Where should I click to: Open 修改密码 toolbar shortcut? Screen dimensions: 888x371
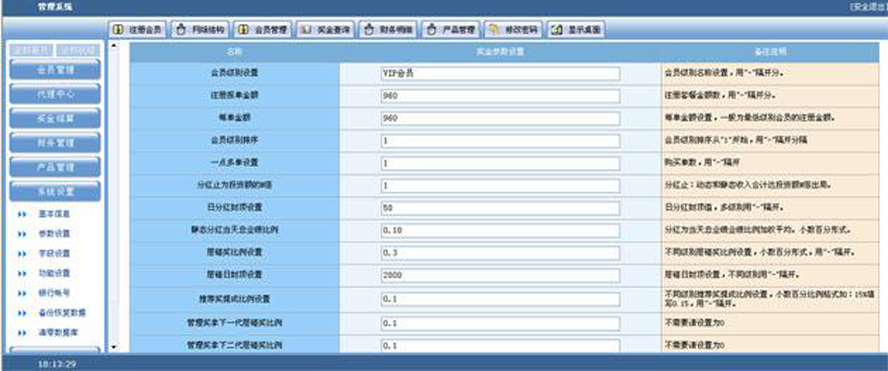click(x=514, y=30)
